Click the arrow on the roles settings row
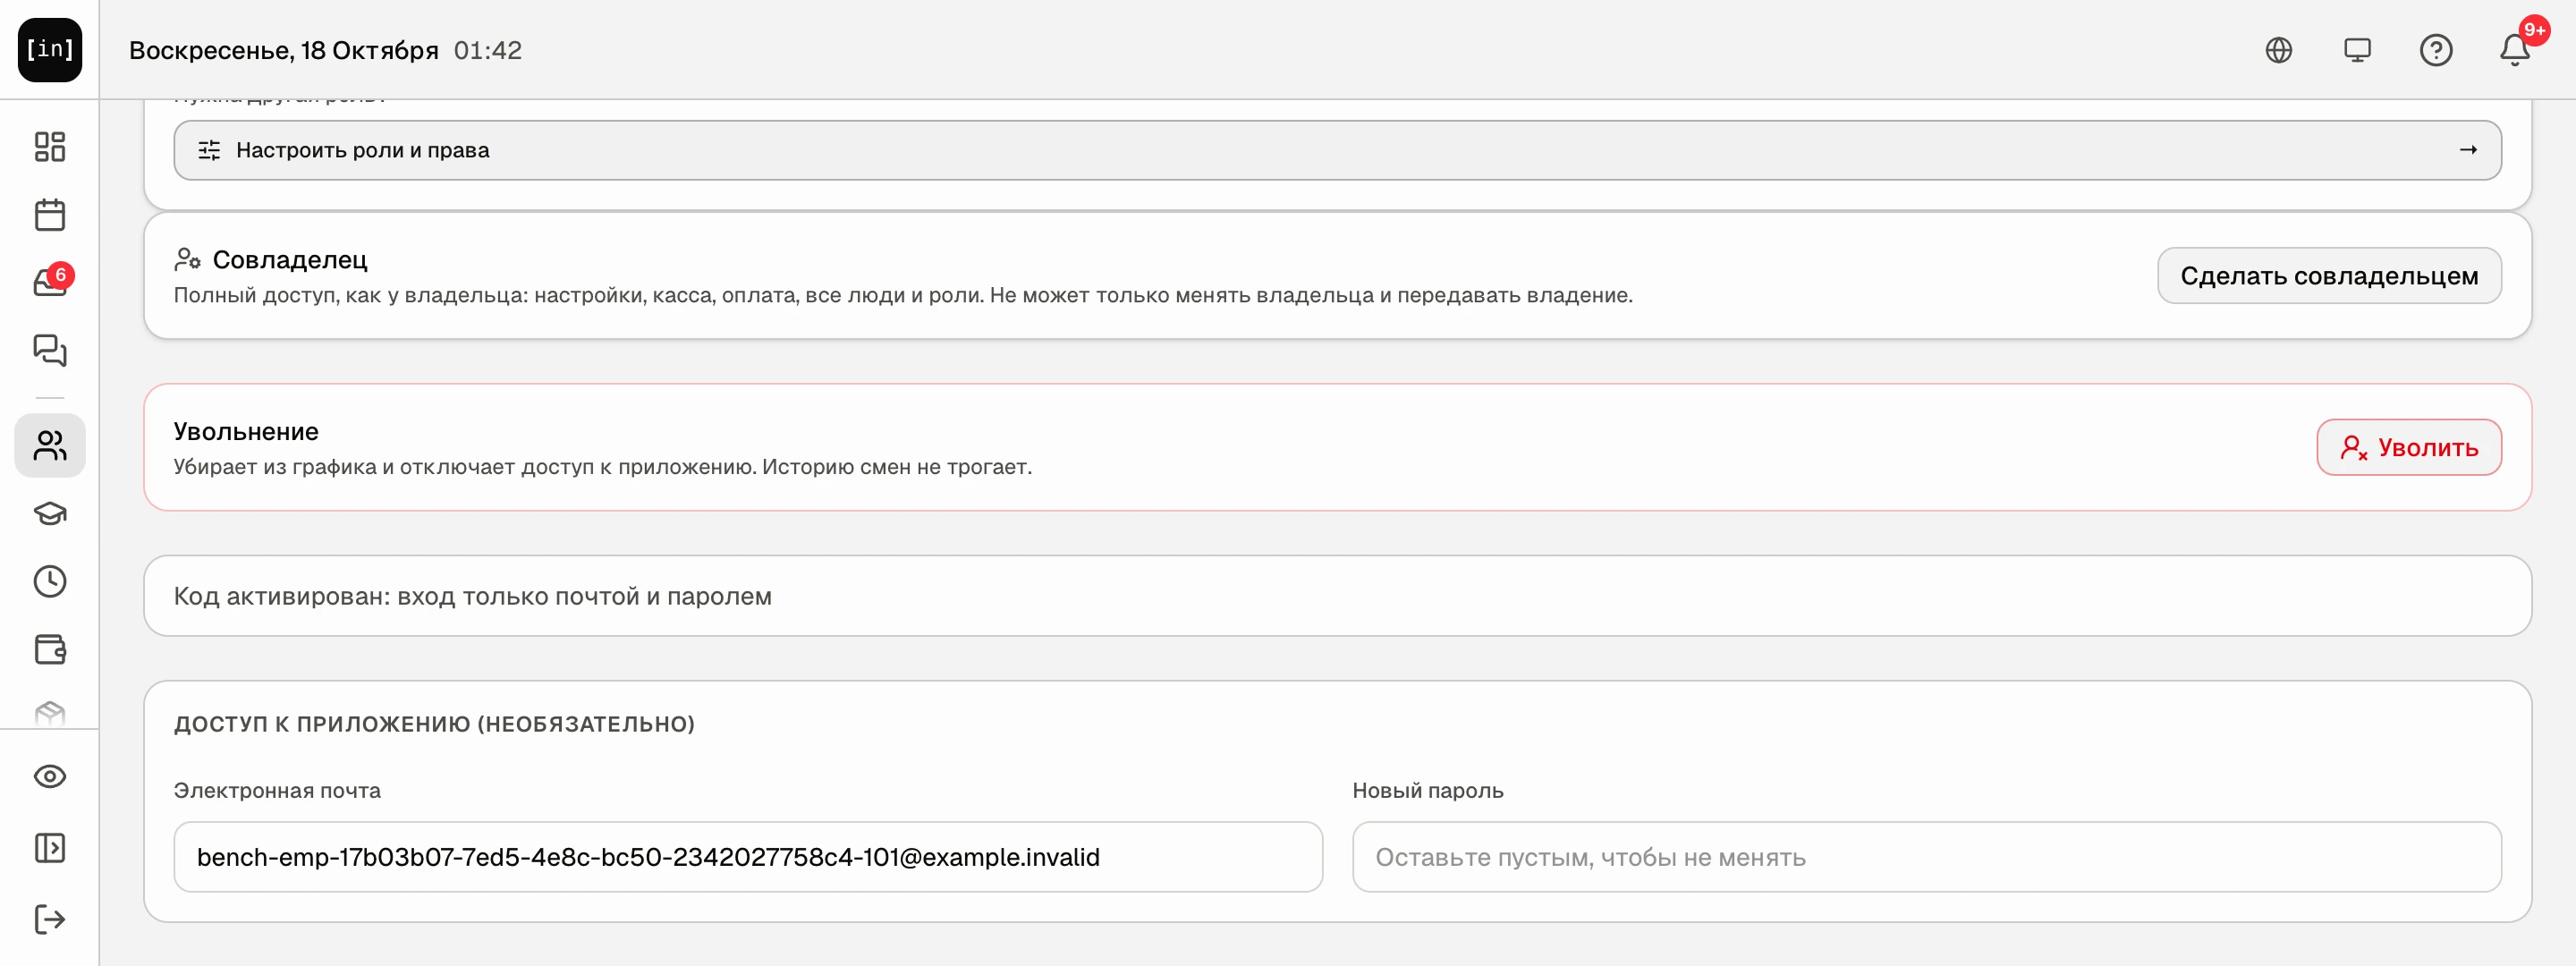 2468,150
